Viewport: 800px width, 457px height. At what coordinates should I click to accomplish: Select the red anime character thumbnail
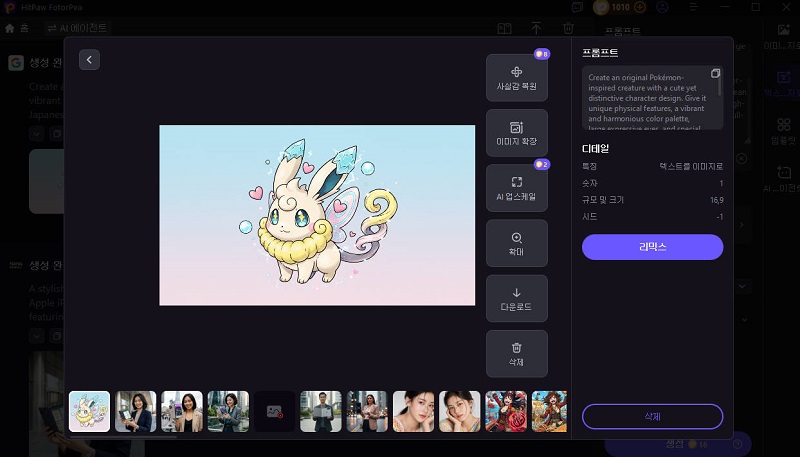[506, 412]
